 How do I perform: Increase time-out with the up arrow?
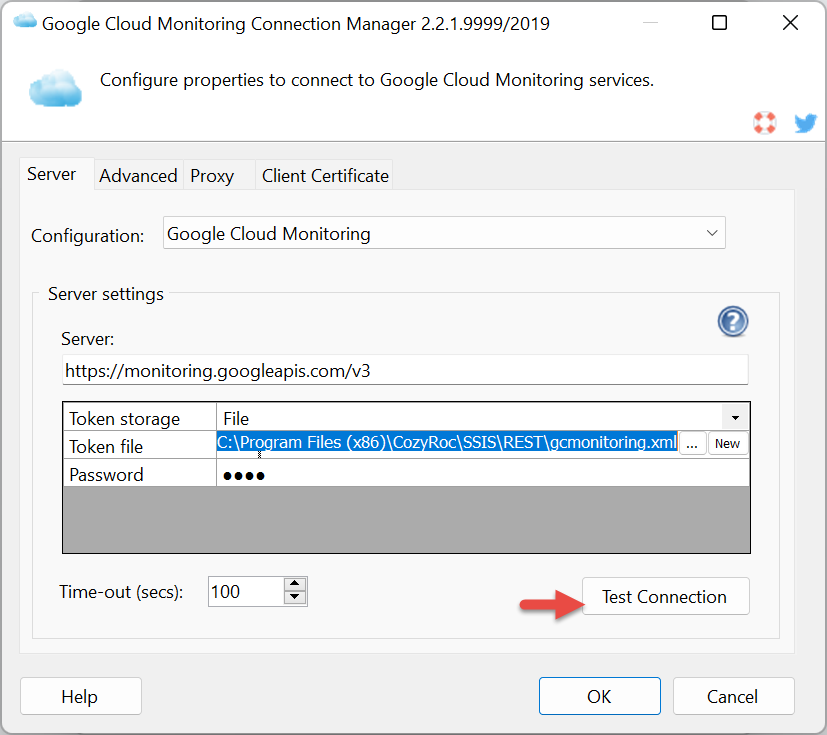(x=295, y=584)
